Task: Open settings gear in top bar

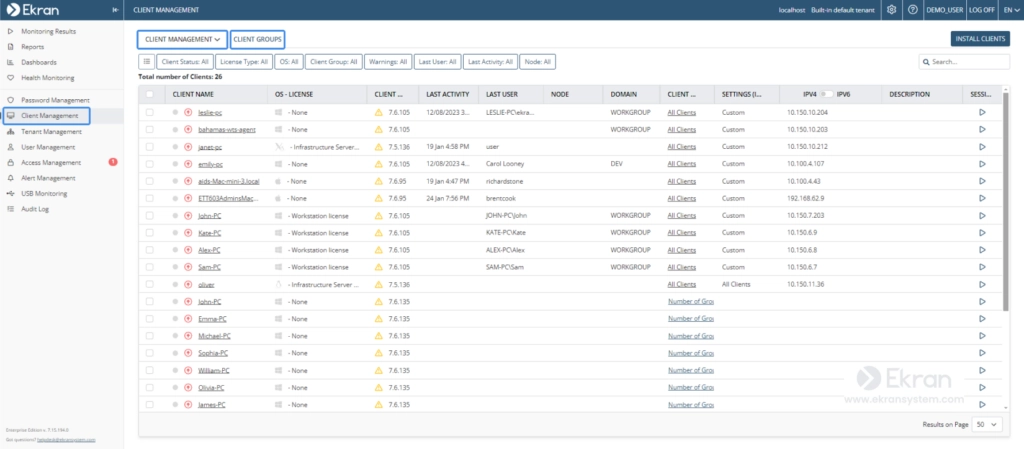Action: [891, 10]
